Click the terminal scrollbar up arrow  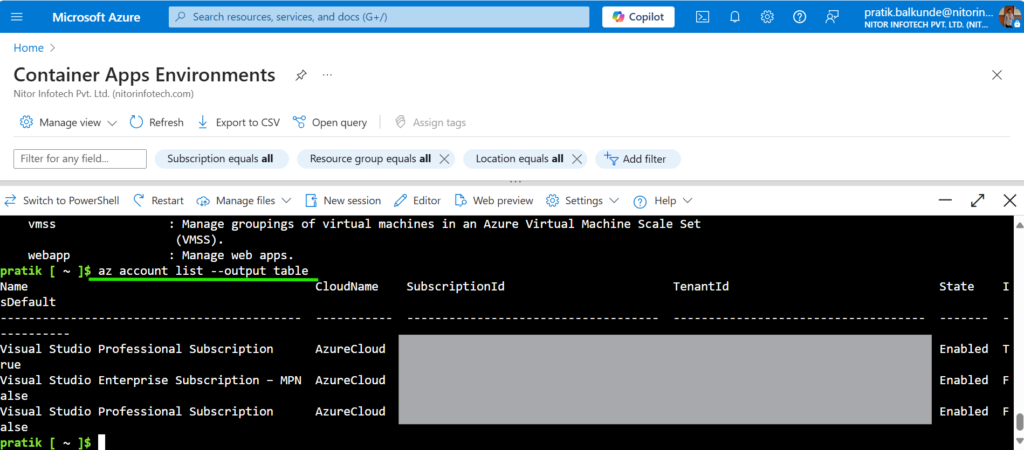point(1019,224)
